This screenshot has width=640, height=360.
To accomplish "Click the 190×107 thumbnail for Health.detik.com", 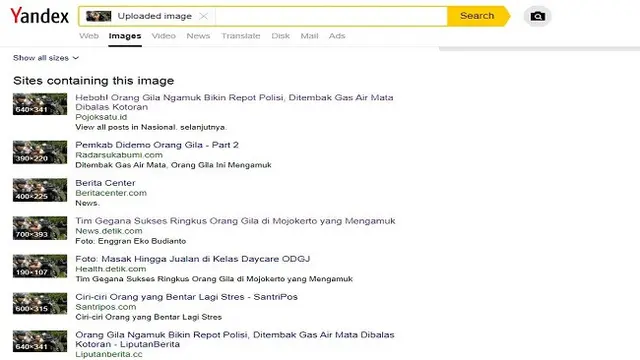I will [x=40, y=266].
